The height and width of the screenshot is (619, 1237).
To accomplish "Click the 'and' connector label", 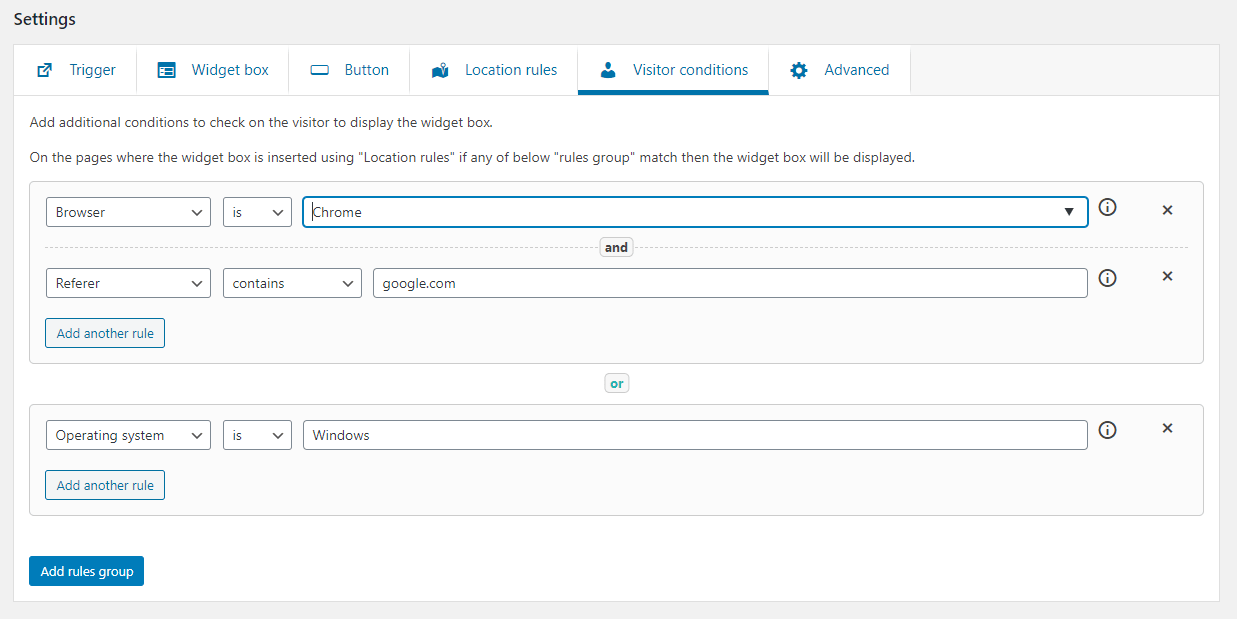I will pyautogui.click(x=616, y=247).
